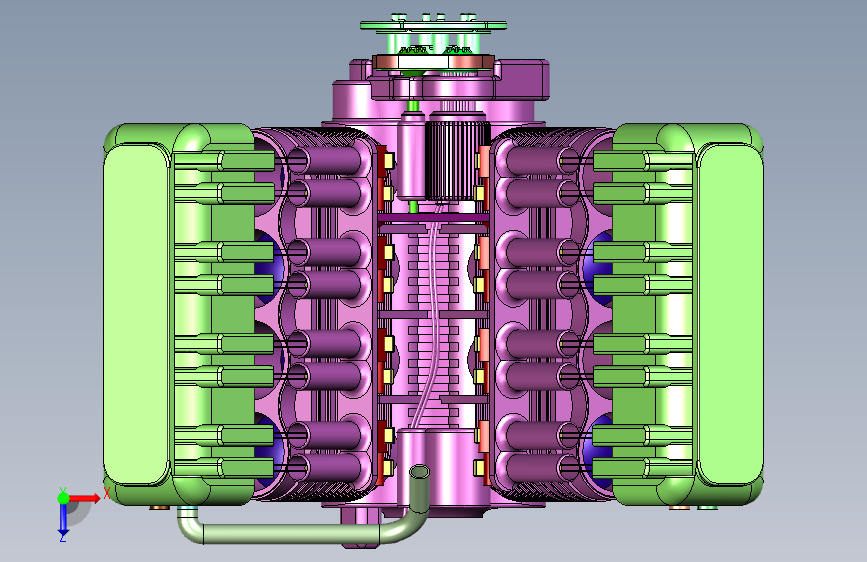
Task: Select the flat green plate atop the engine
Action: tap(434, 25)
